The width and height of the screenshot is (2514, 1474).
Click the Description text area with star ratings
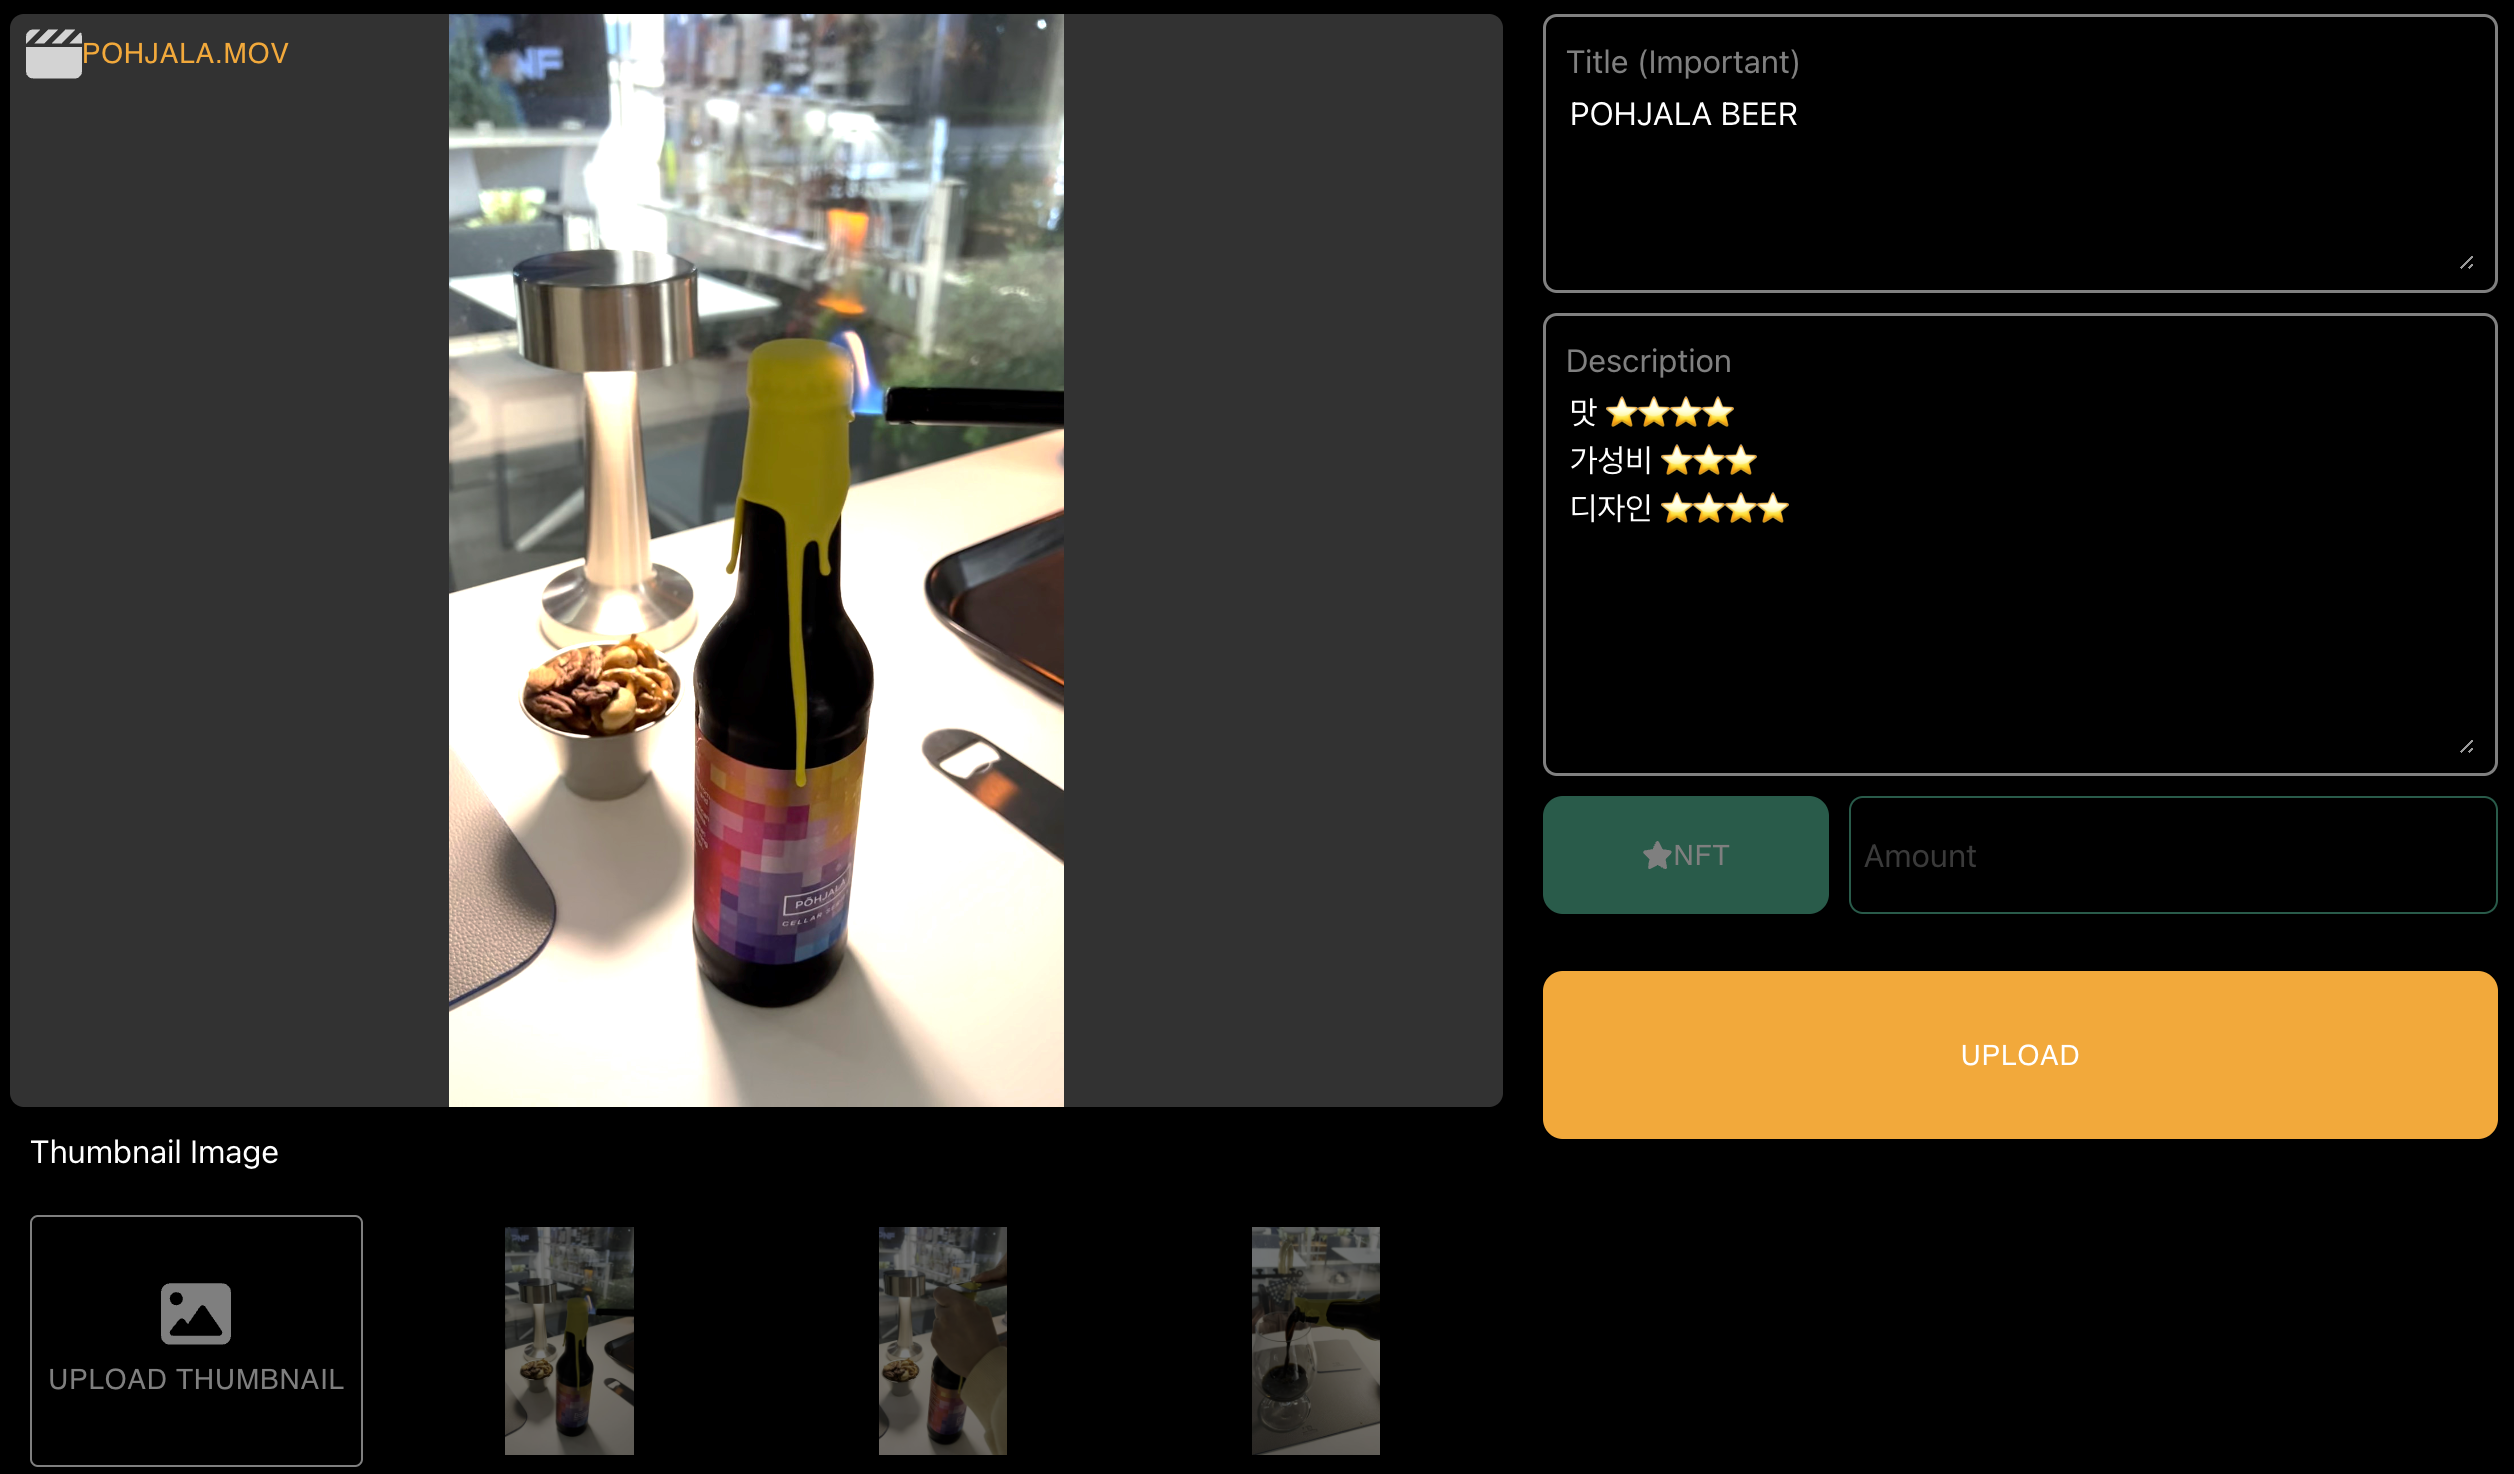point(2020,544)
